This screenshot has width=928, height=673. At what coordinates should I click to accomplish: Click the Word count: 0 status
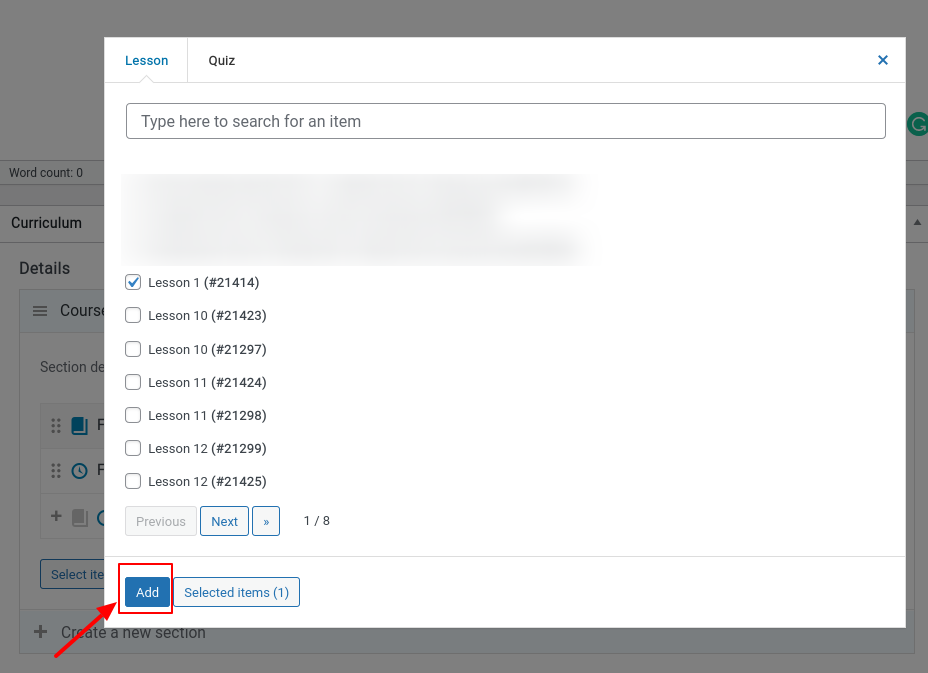click(x=46, y=172)
